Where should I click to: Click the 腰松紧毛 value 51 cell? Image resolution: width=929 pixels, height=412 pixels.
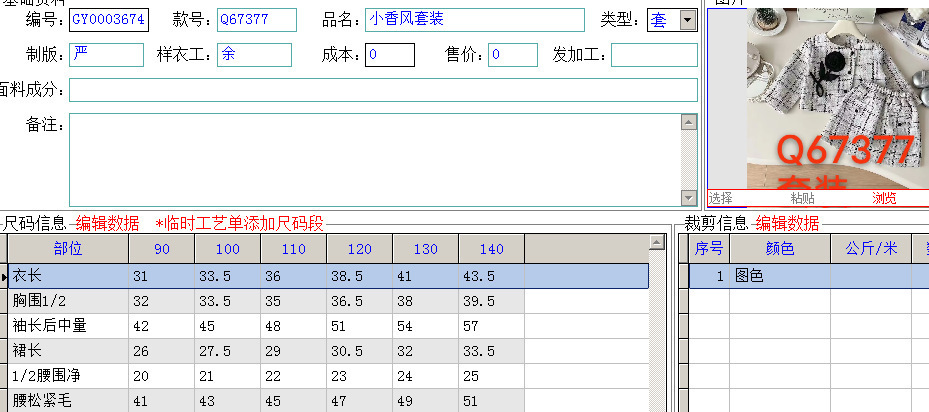click(492, 401)
